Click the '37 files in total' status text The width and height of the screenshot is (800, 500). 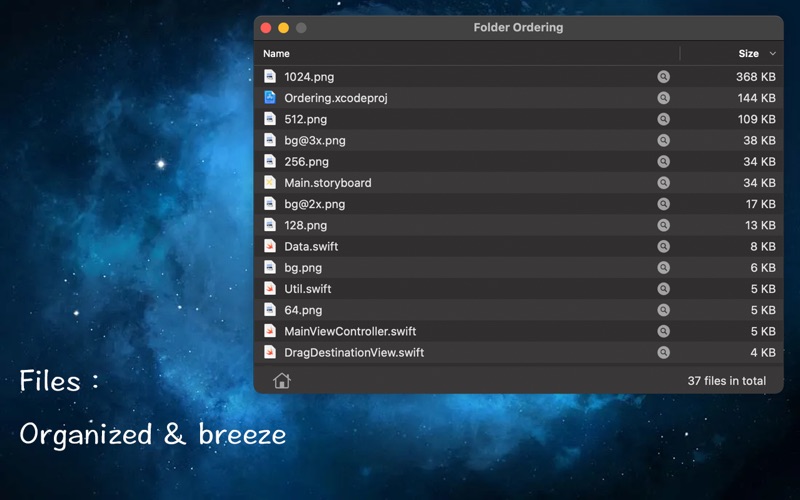[726, 381]
